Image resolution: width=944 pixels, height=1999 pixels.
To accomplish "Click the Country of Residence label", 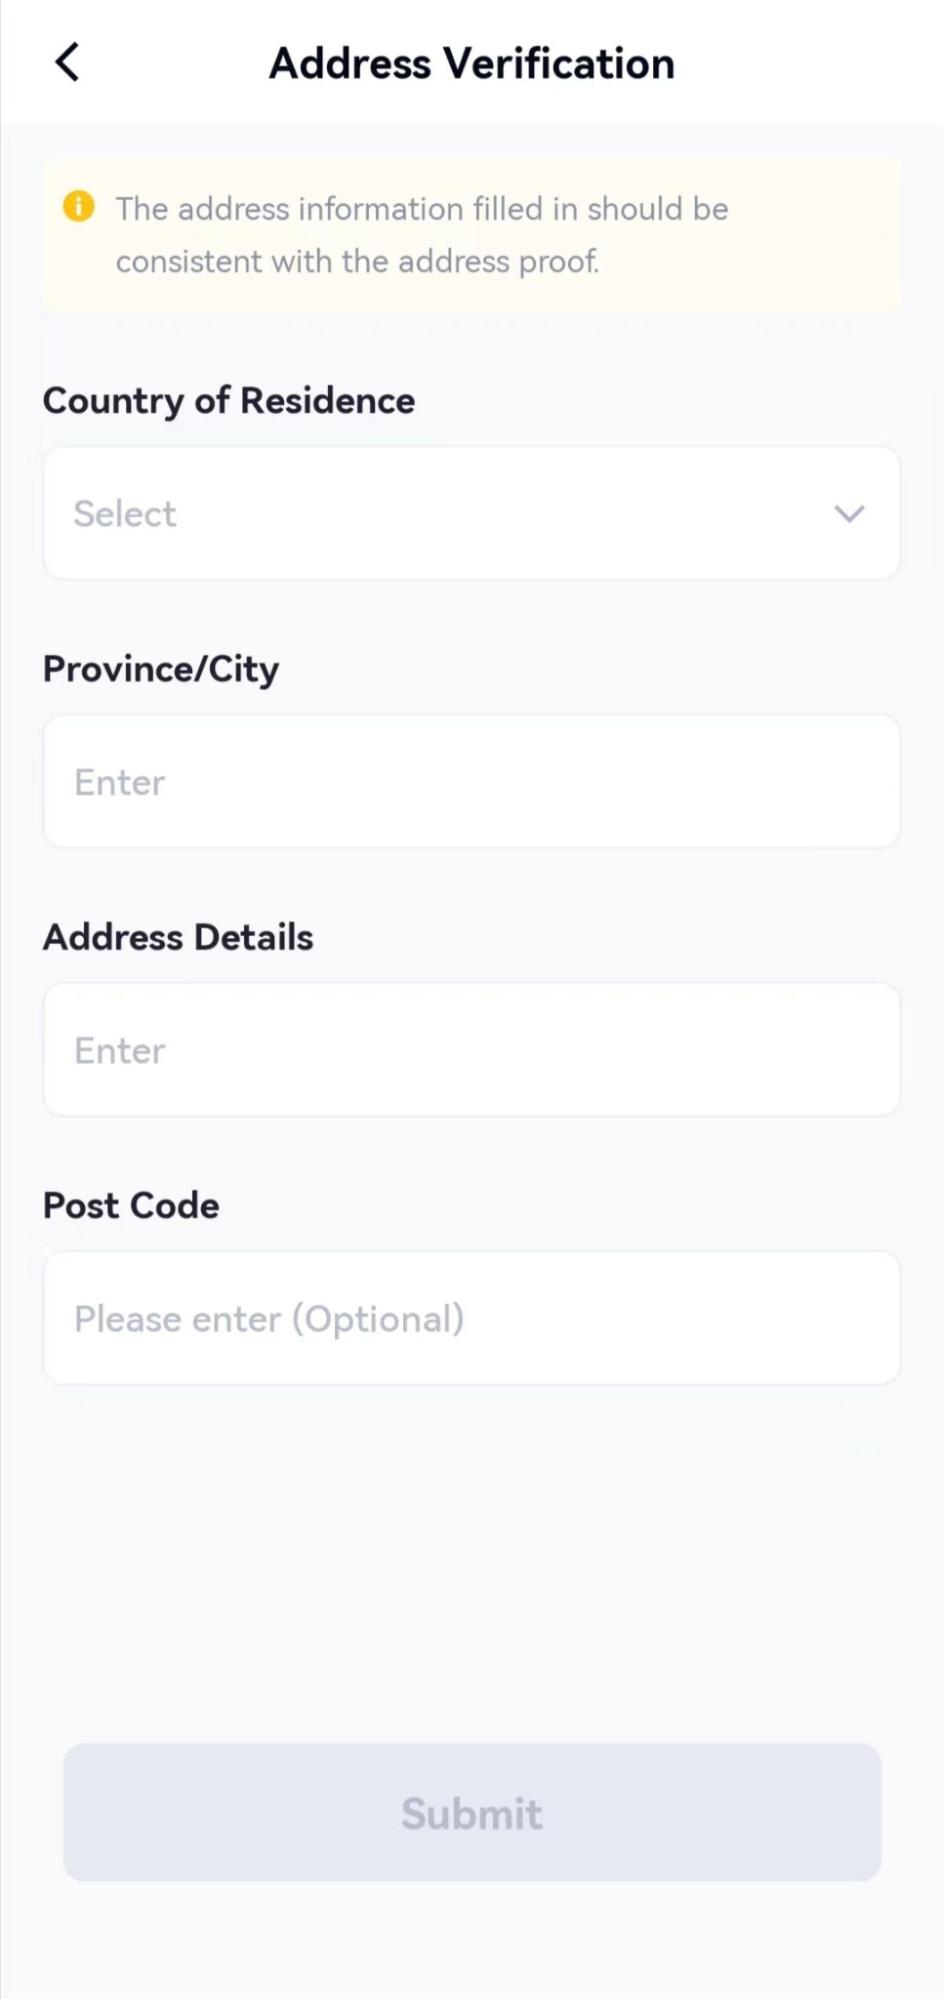I will pyautogui.click(x=229, y=401).
